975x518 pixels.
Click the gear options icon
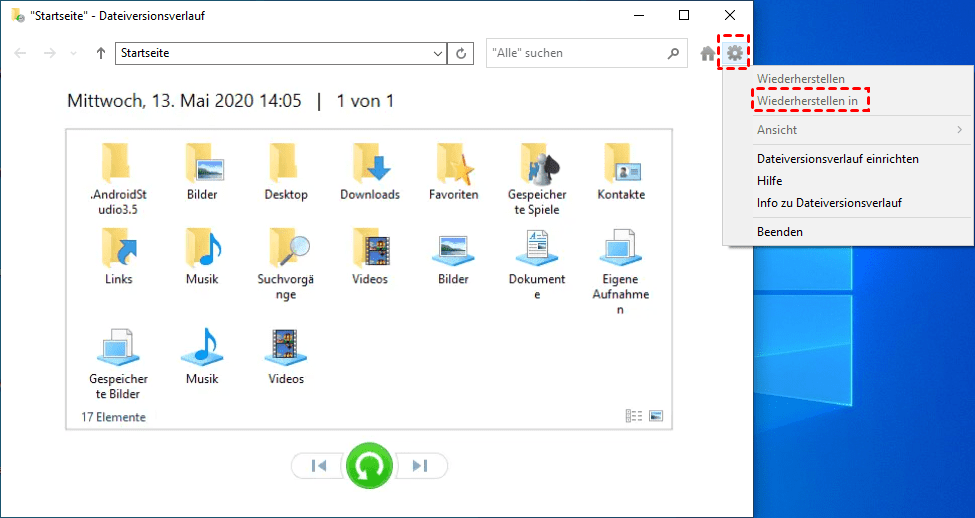735,53
